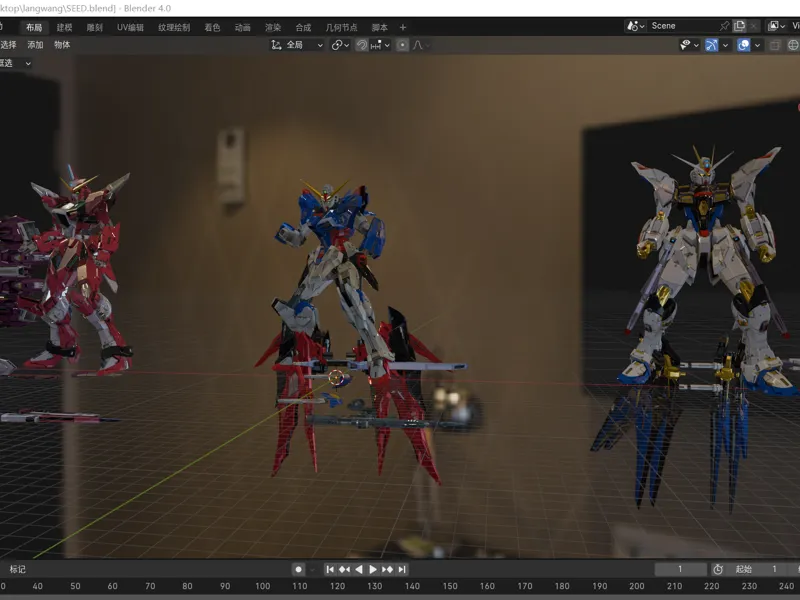Open the 标记 marker menu in timeline

(17, 569)
